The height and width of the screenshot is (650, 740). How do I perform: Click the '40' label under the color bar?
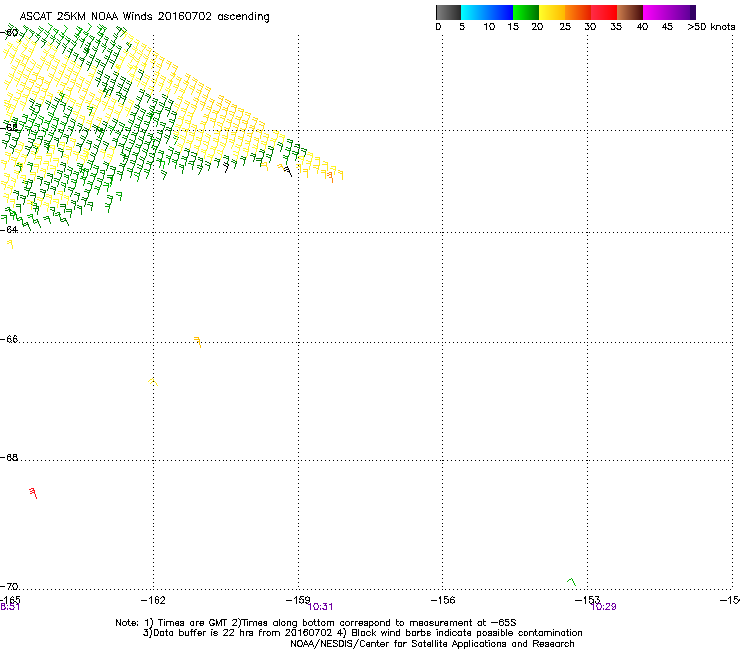(642, 27)
